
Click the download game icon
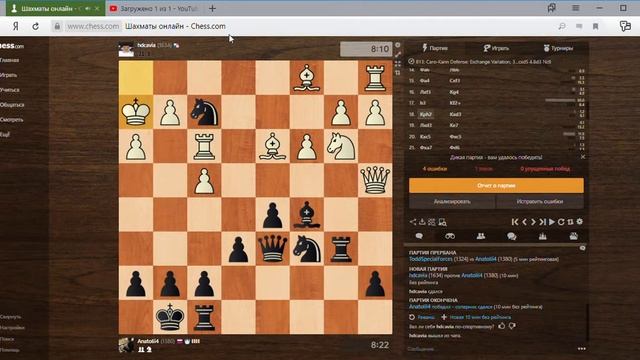422,222
